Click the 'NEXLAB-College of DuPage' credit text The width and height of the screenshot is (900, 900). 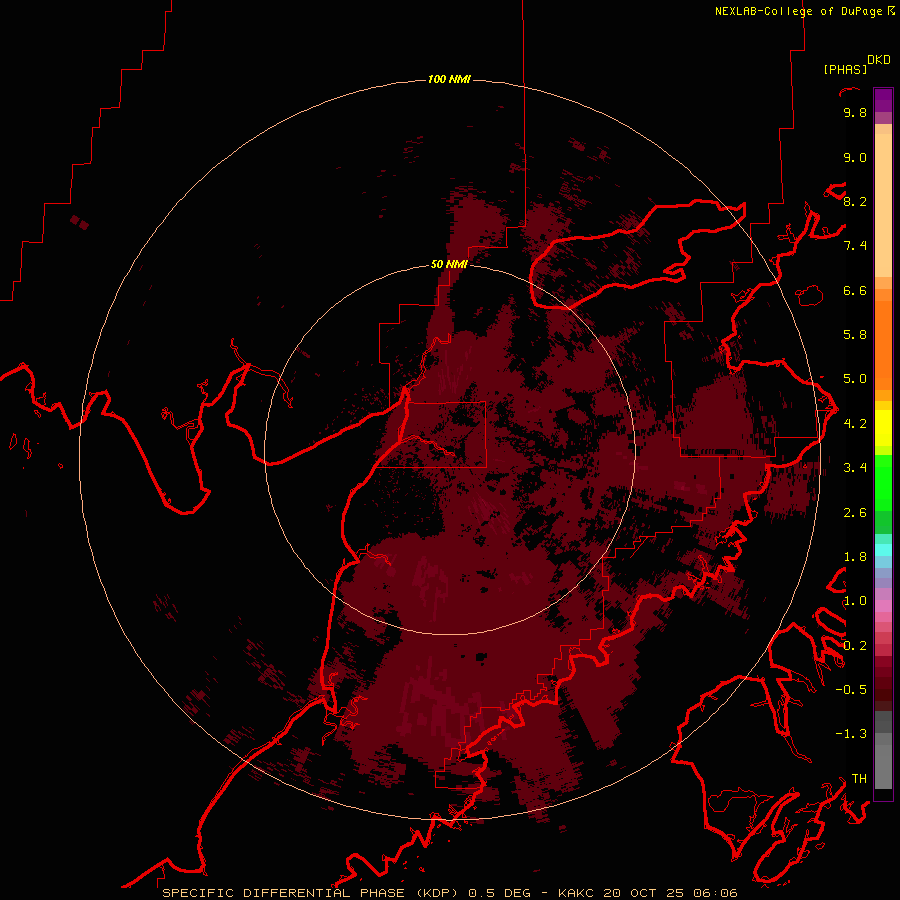(x=800, y=11)
